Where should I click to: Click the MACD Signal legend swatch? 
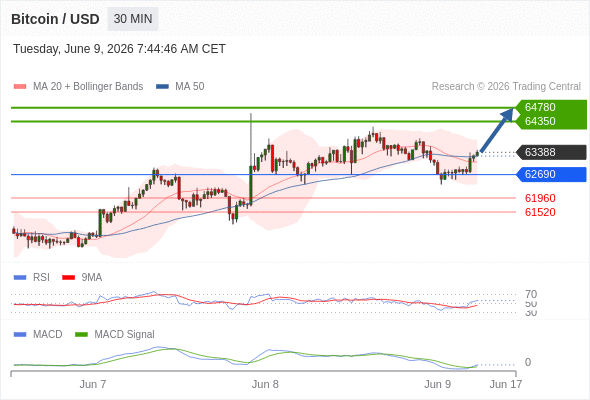click(81, 335)
